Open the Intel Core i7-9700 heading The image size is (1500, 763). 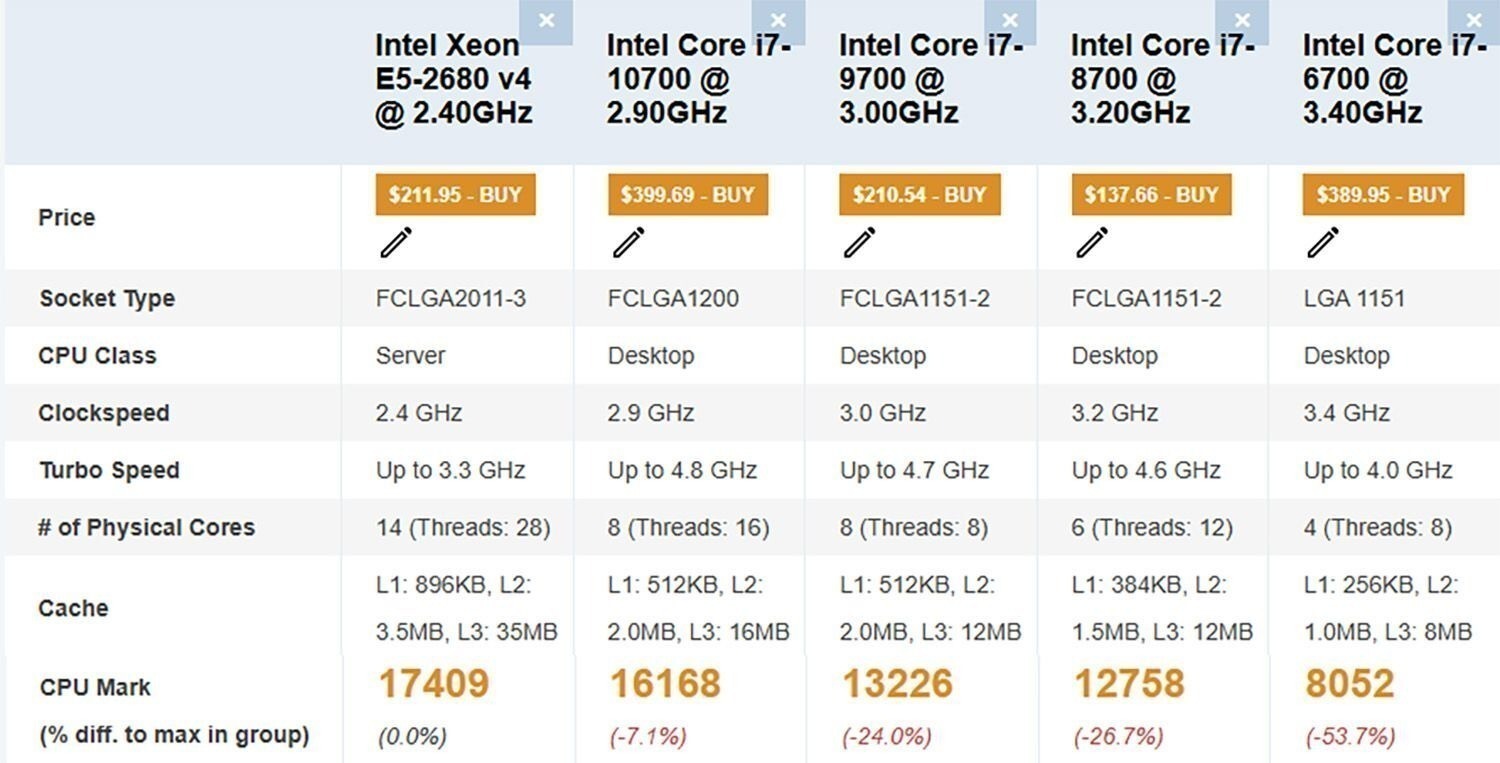click(x=929, y=78)
